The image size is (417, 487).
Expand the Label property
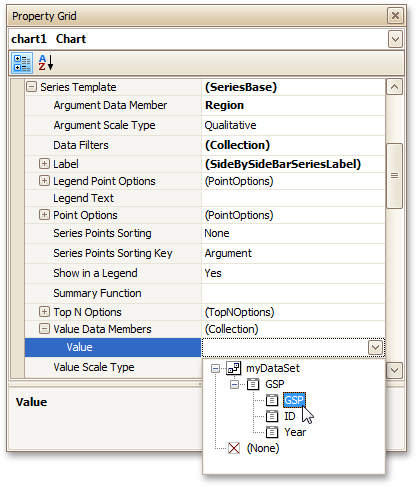click(44, 164)
